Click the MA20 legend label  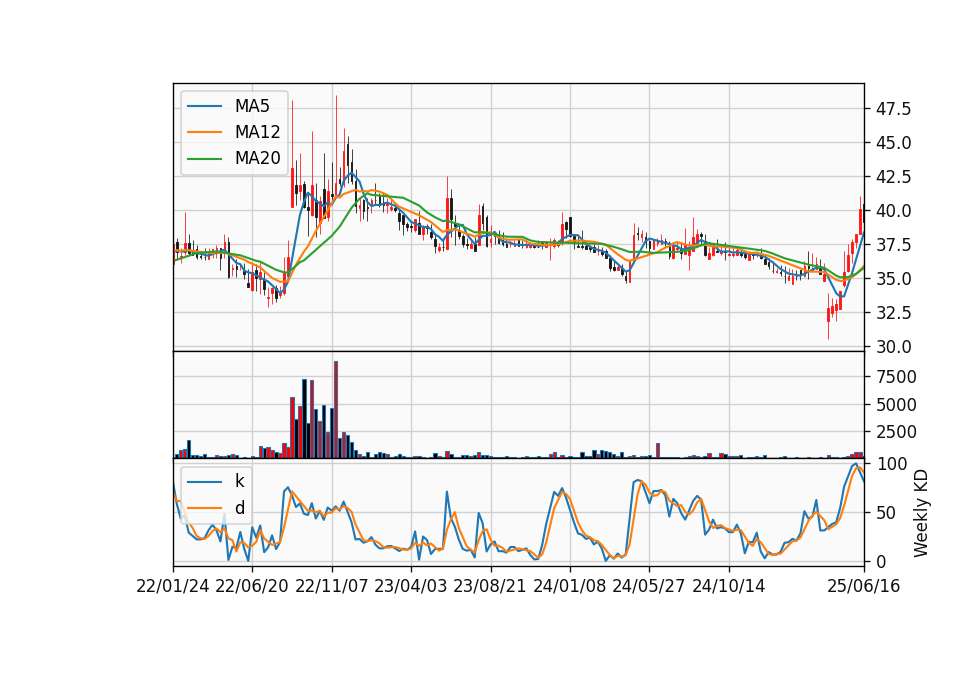pyautogui.click(x=257, y=158)
